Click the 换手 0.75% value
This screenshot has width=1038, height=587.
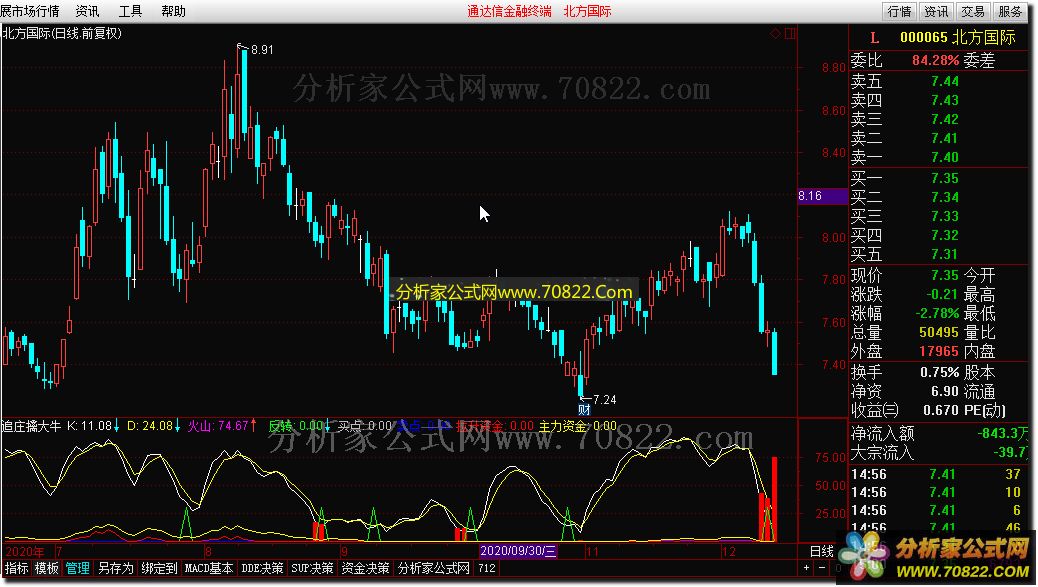click(939, 373)
